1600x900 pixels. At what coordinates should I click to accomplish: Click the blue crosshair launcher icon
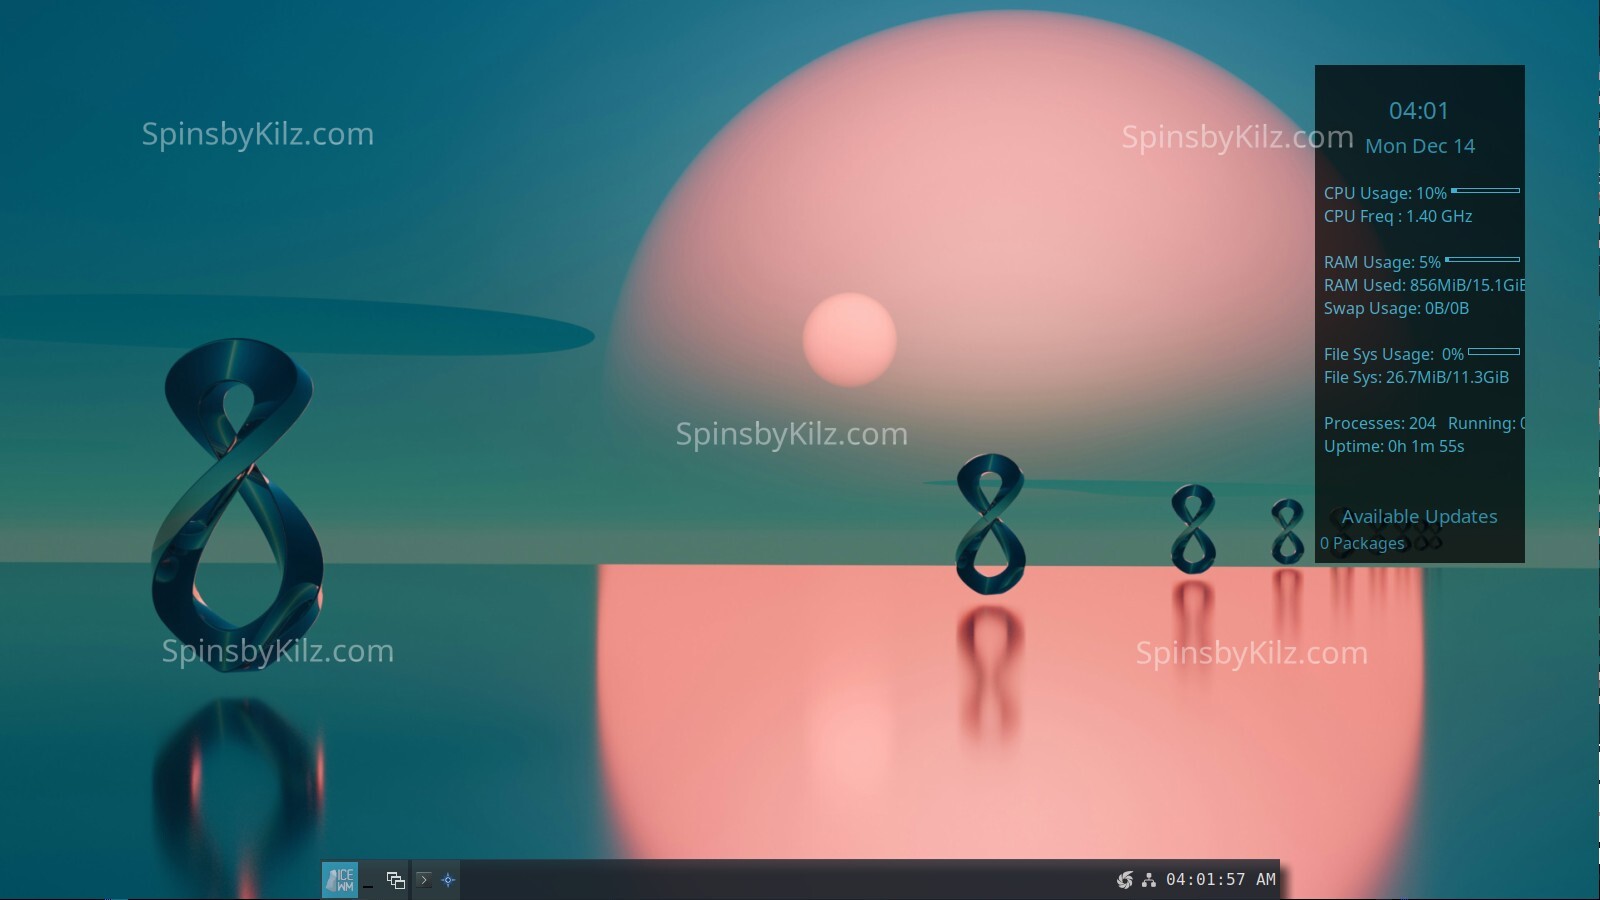(448, 880)
